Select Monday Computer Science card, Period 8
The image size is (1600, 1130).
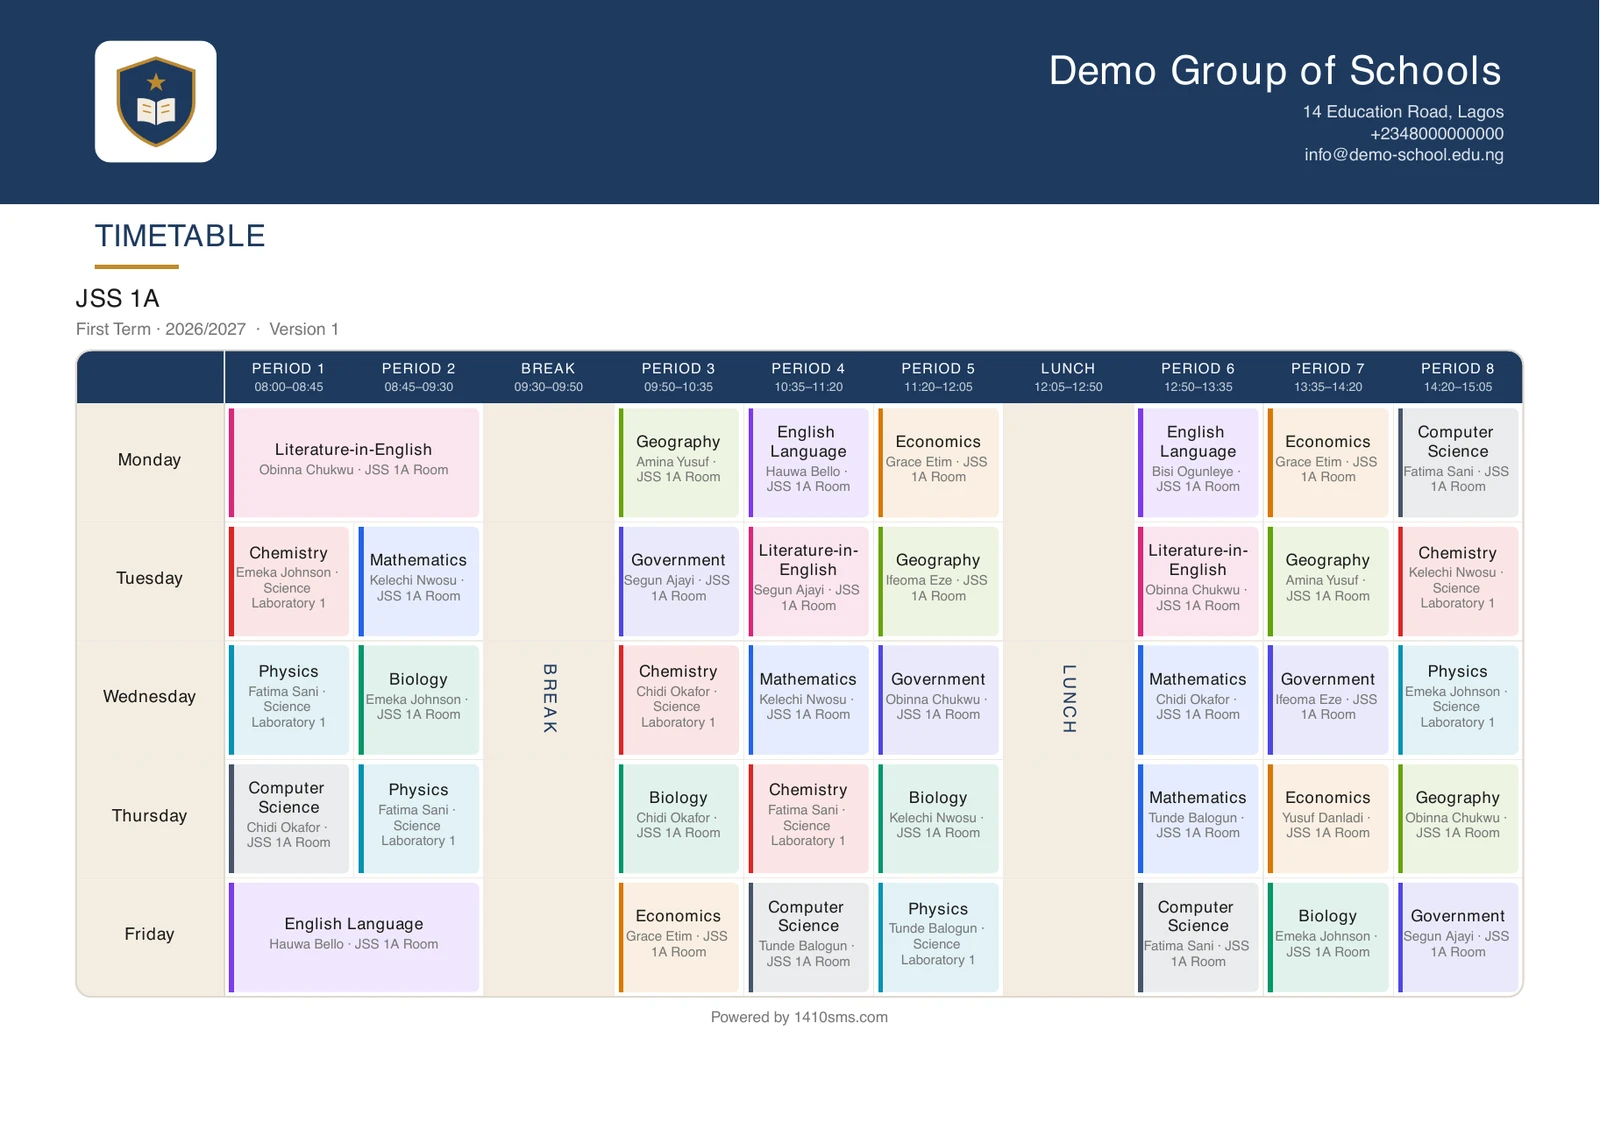click(1458, 463)
